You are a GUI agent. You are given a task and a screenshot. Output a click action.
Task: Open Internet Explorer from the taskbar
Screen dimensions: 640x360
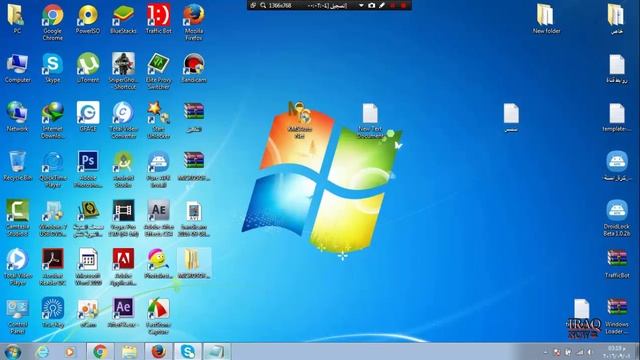(x=42, y=351)
